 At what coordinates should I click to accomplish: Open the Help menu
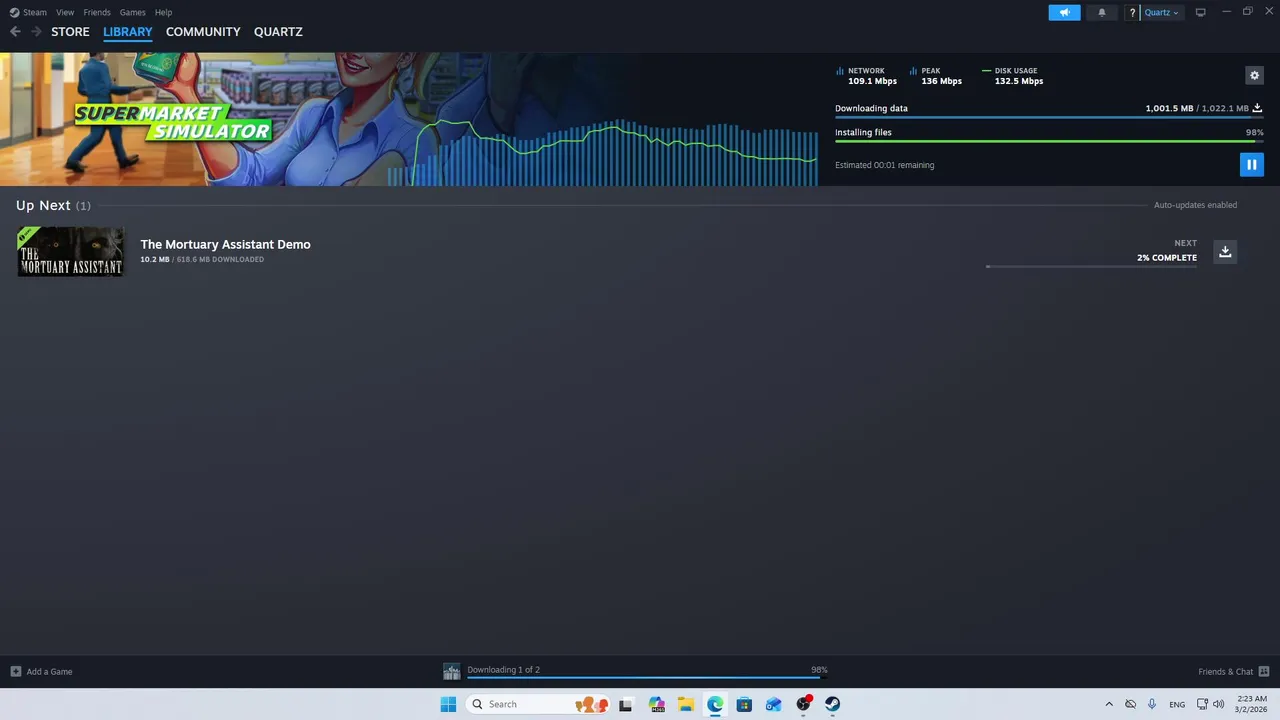(163, 12)
